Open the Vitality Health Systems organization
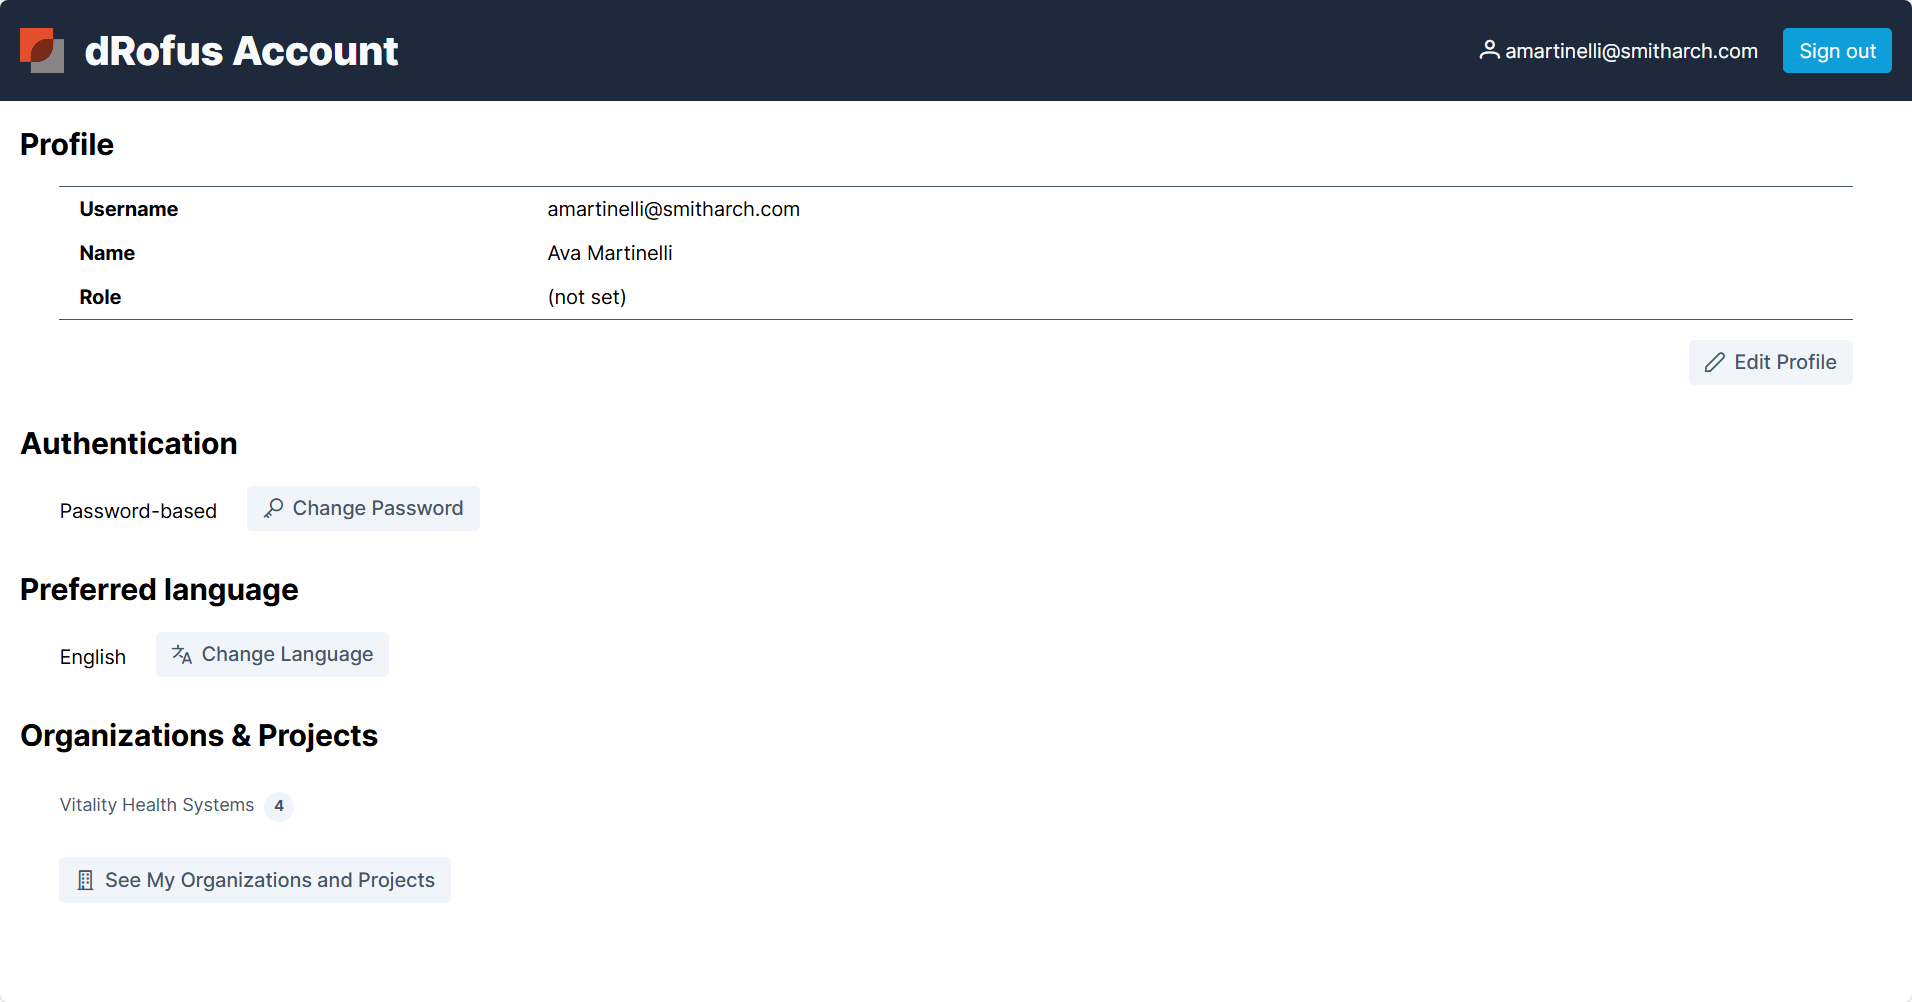Viewport: 1912px width, 1002px height. pyautogui.click(x=157, y=805)
